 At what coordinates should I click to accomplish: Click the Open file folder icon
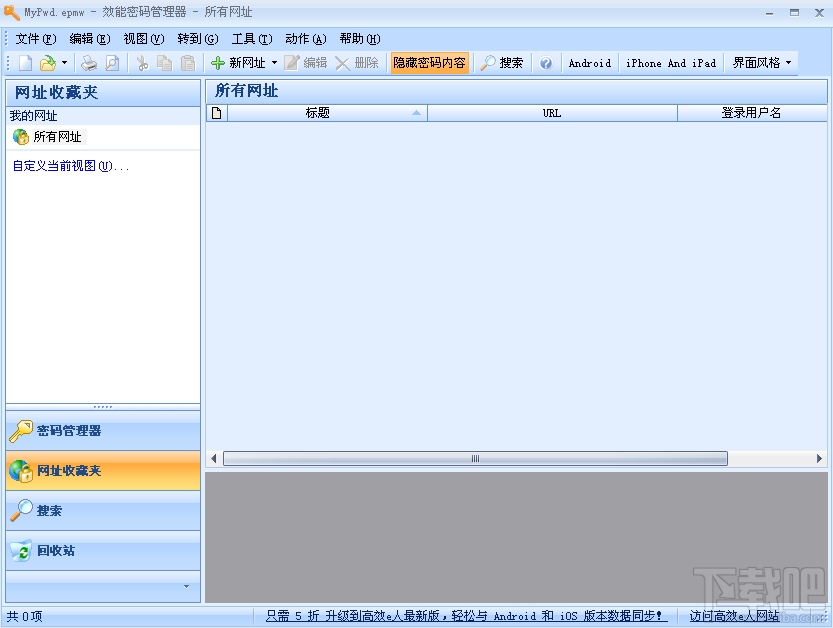[48, 63]
